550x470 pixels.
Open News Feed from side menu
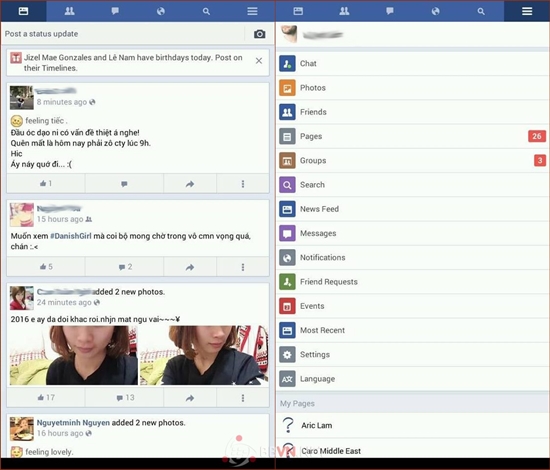[x=413, y=209]
